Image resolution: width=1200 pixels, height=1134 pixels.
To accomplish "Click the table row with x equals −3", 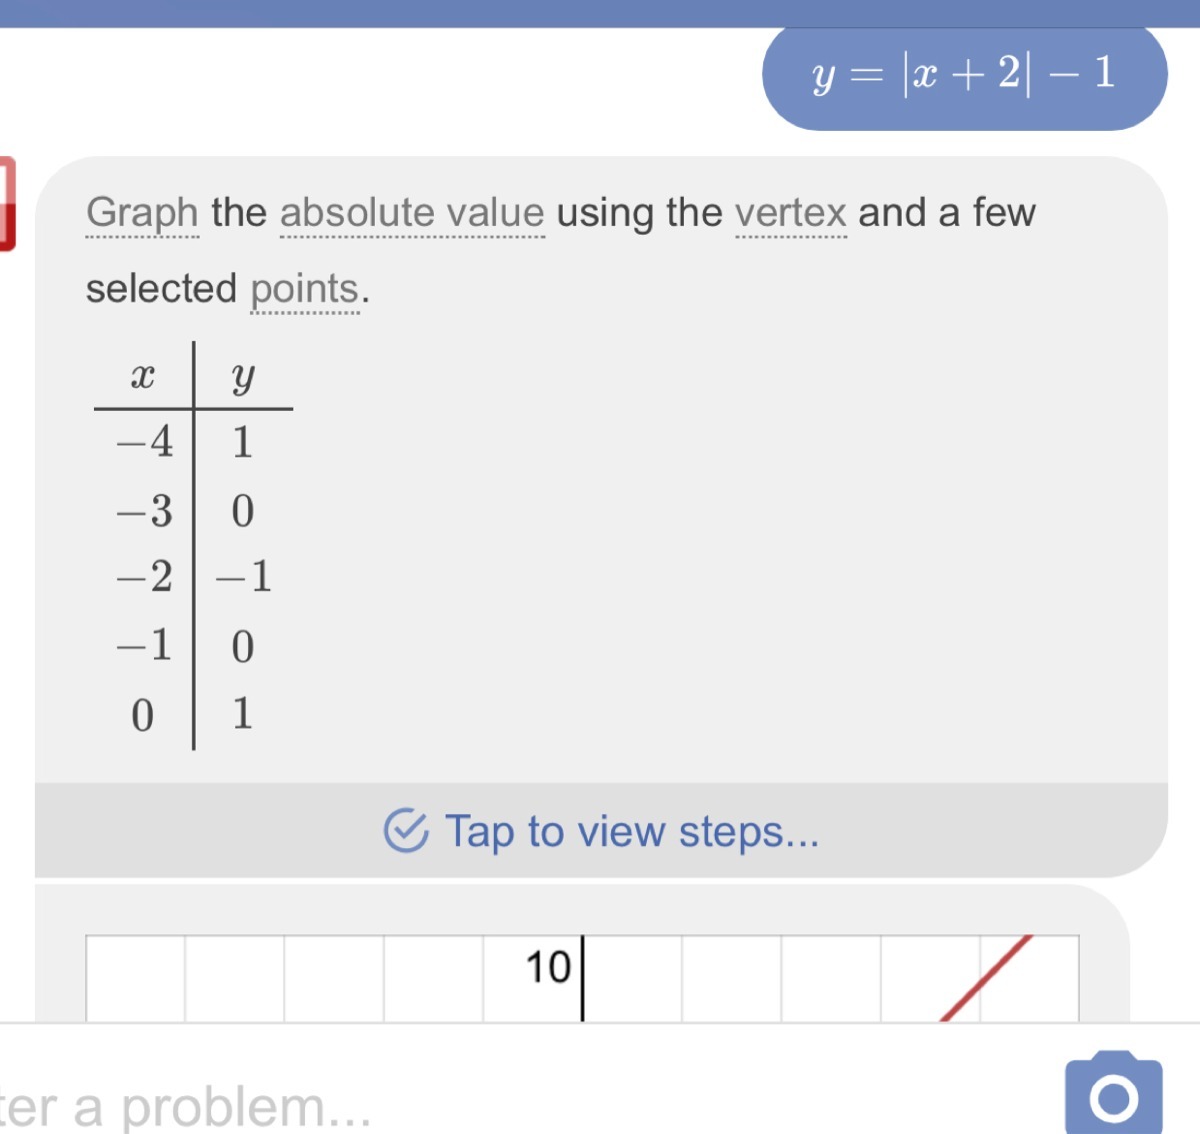I will click(193, 510).
